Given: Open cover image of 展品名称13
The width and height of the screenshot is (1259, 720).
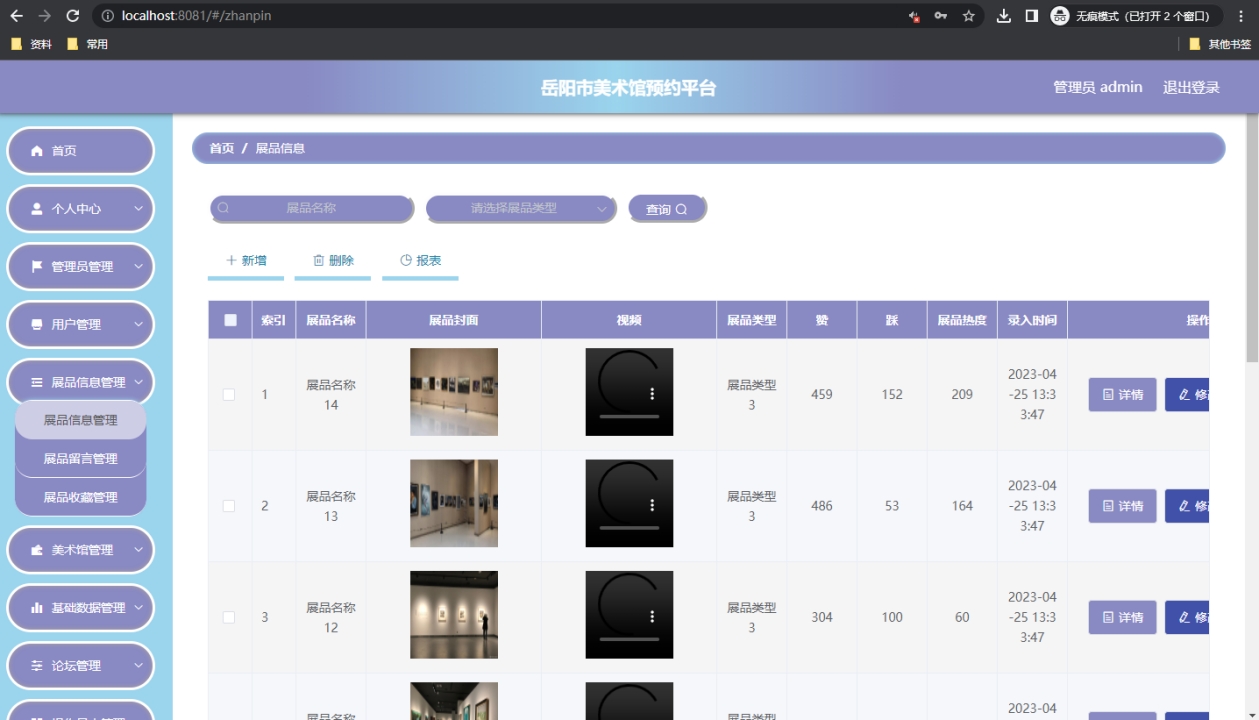Looking at the screenshot, I should [454, 503].
